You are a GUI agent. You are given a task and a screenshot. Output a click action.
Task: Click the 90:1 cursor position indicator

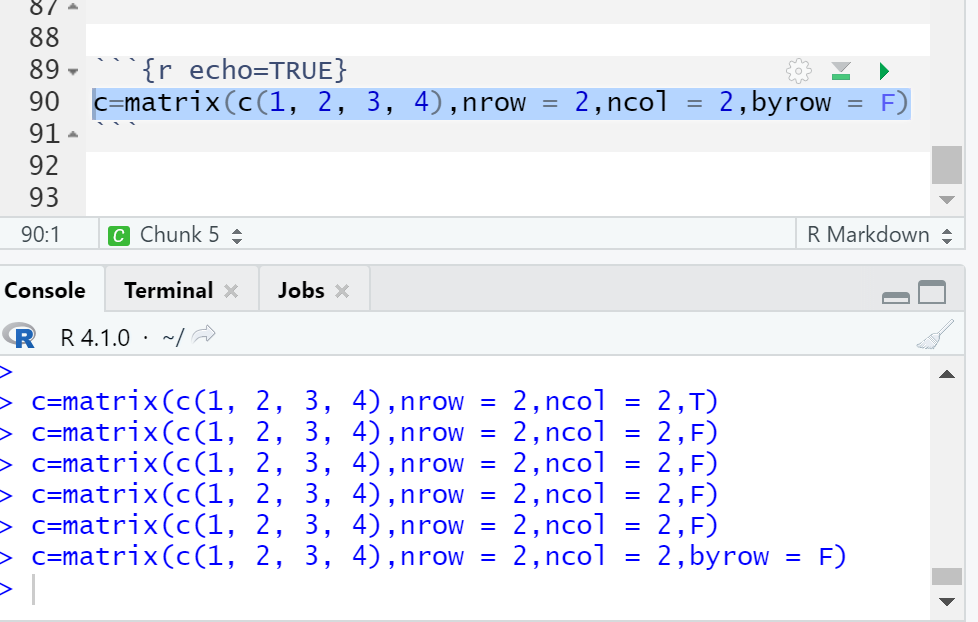coord(41,235)
